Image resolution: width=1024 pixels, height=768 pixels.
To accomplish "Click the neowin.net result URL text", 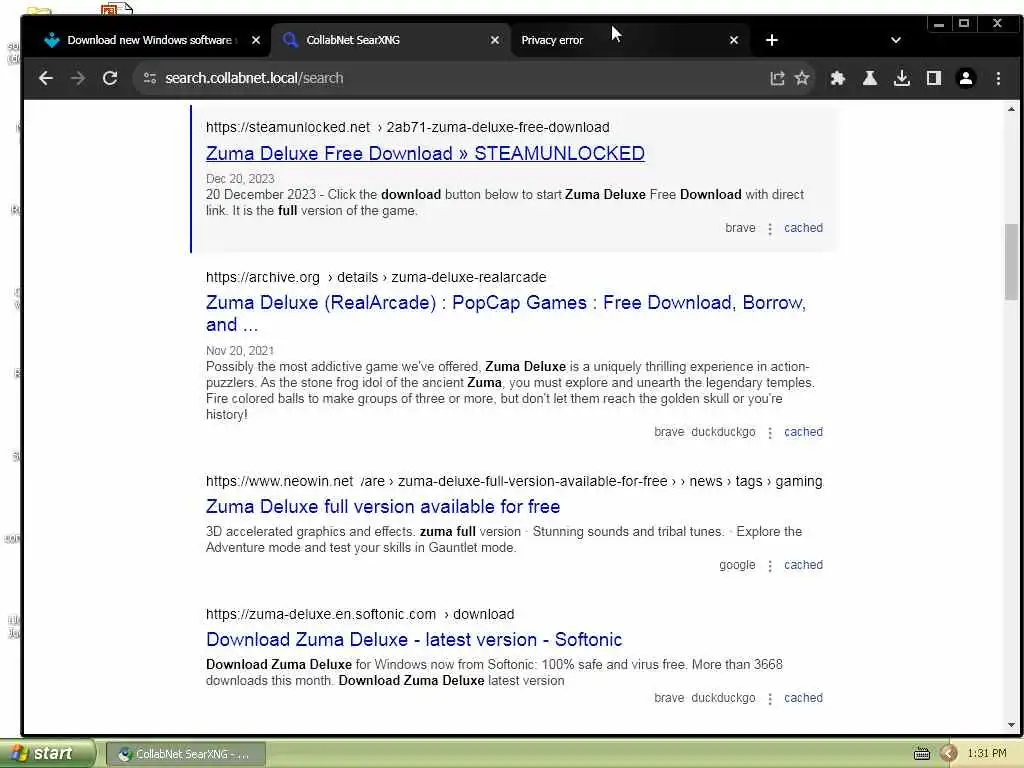I will click(514, 481).
